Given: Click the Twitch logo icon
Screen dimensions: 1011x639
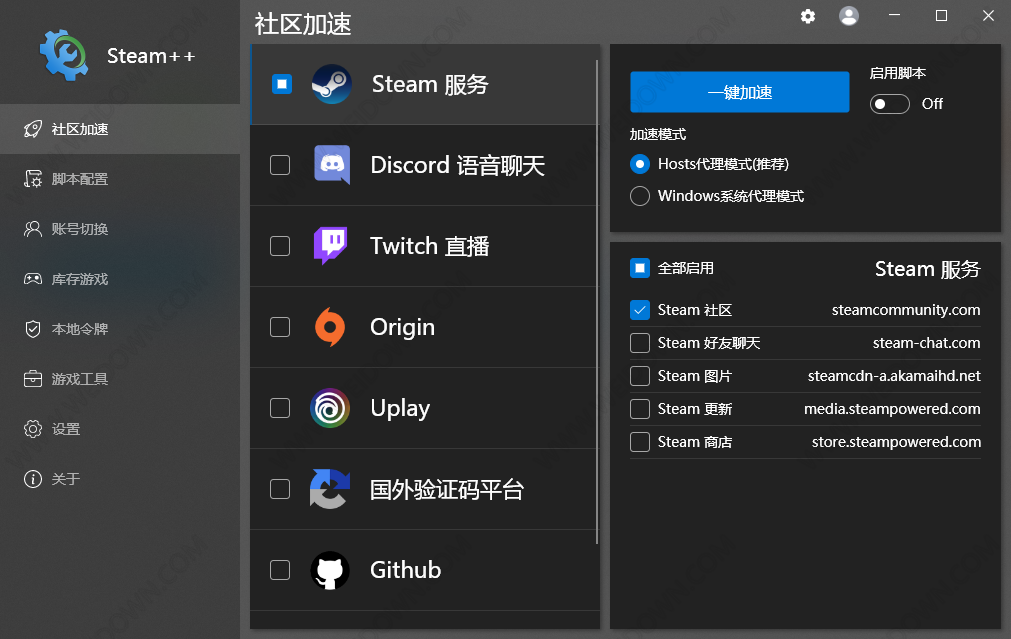Looking at the screenshot, I should [x=331, y=246].
